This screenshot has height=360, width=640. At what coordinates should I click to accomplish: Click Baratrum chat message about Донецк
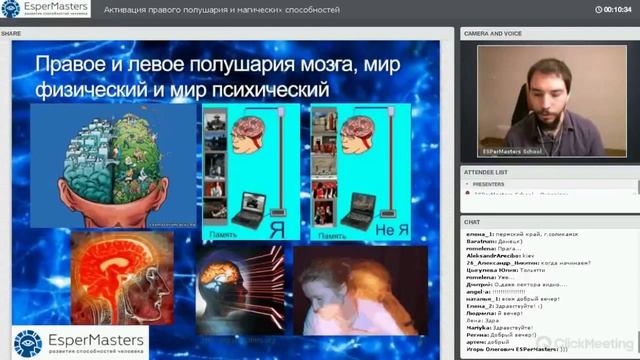coord(494,242)
